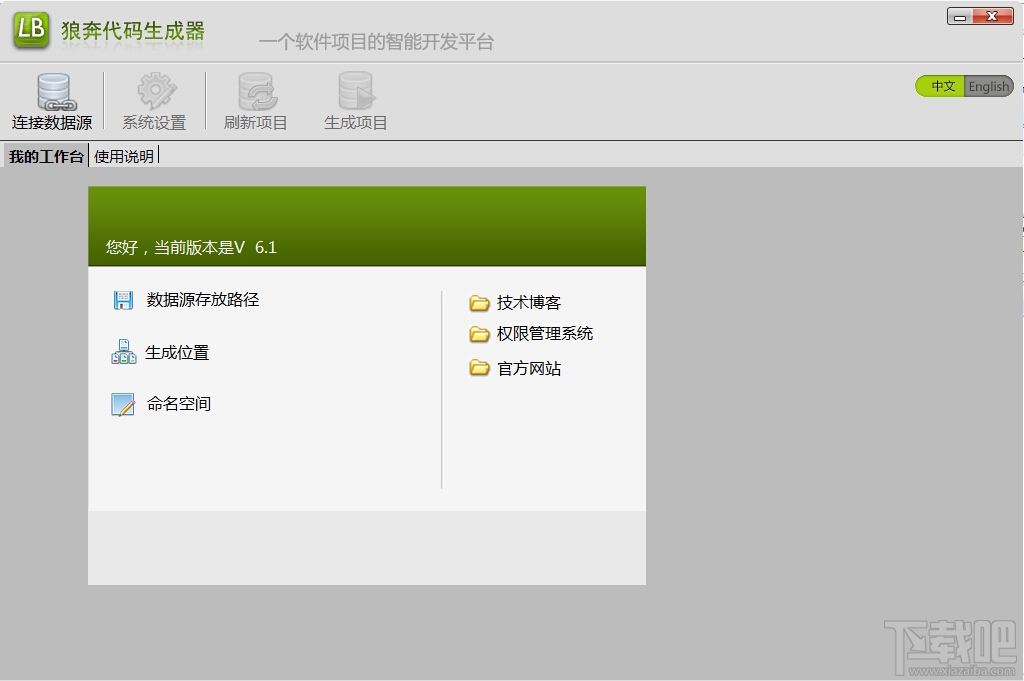Open the 命名空间 setting link

click(179, 404)
